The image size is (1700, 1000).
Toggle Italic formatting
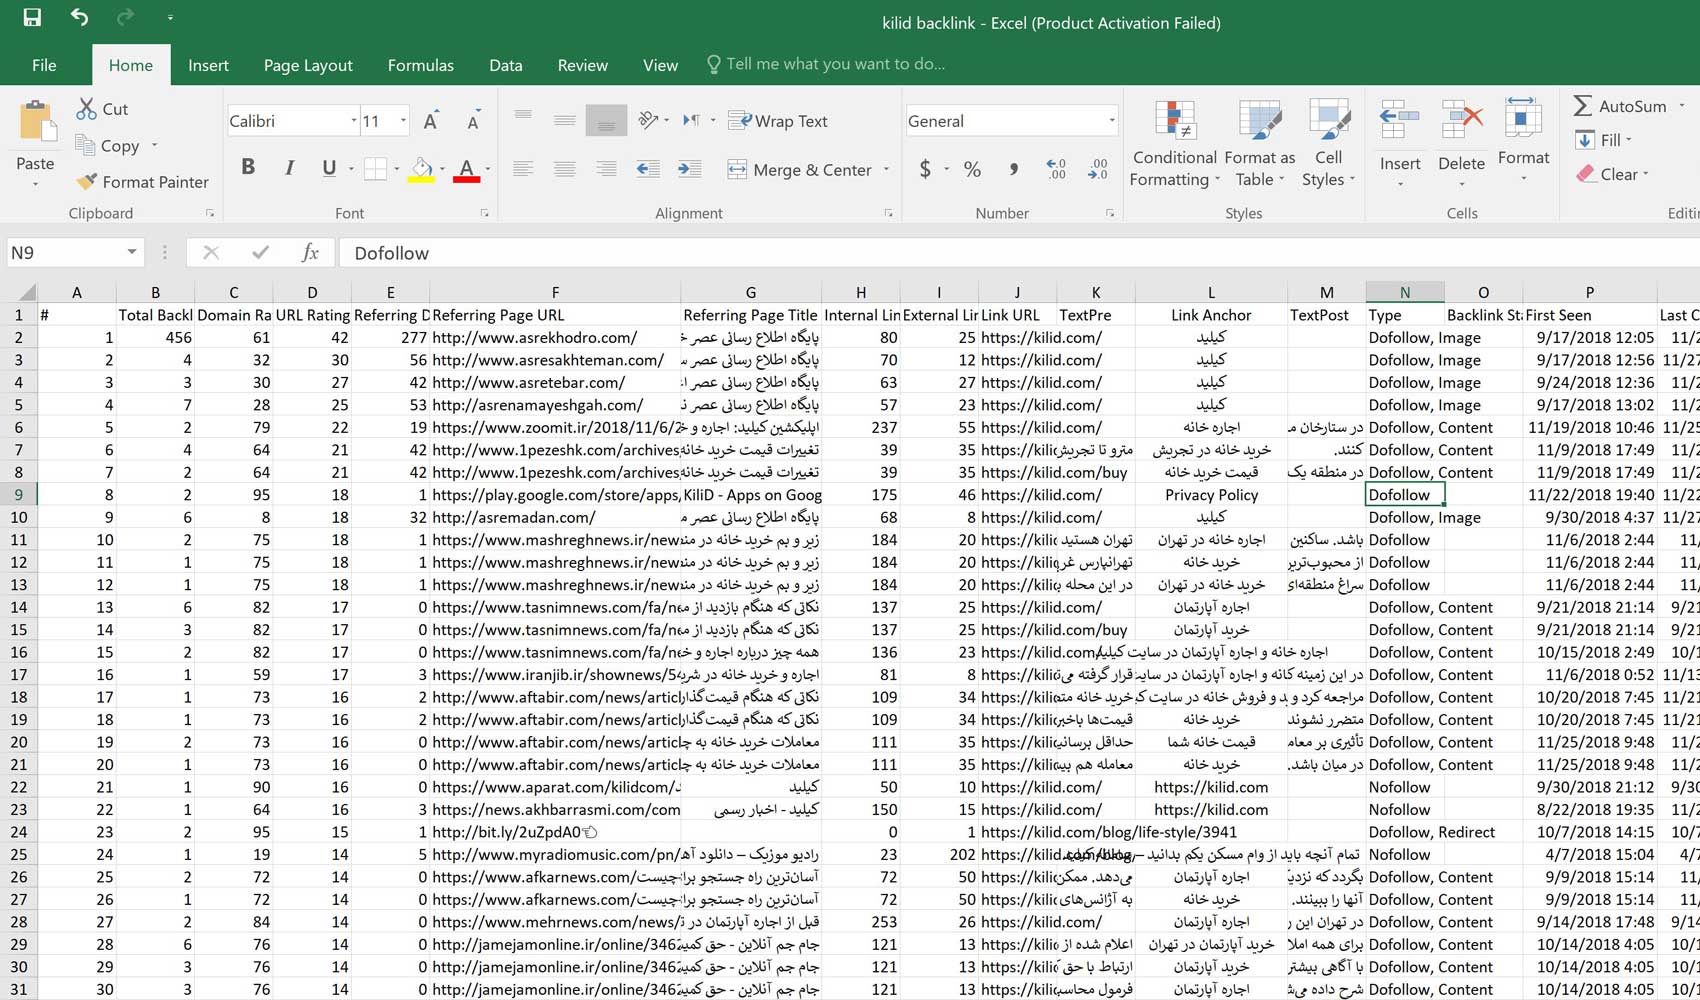[289, 168]
